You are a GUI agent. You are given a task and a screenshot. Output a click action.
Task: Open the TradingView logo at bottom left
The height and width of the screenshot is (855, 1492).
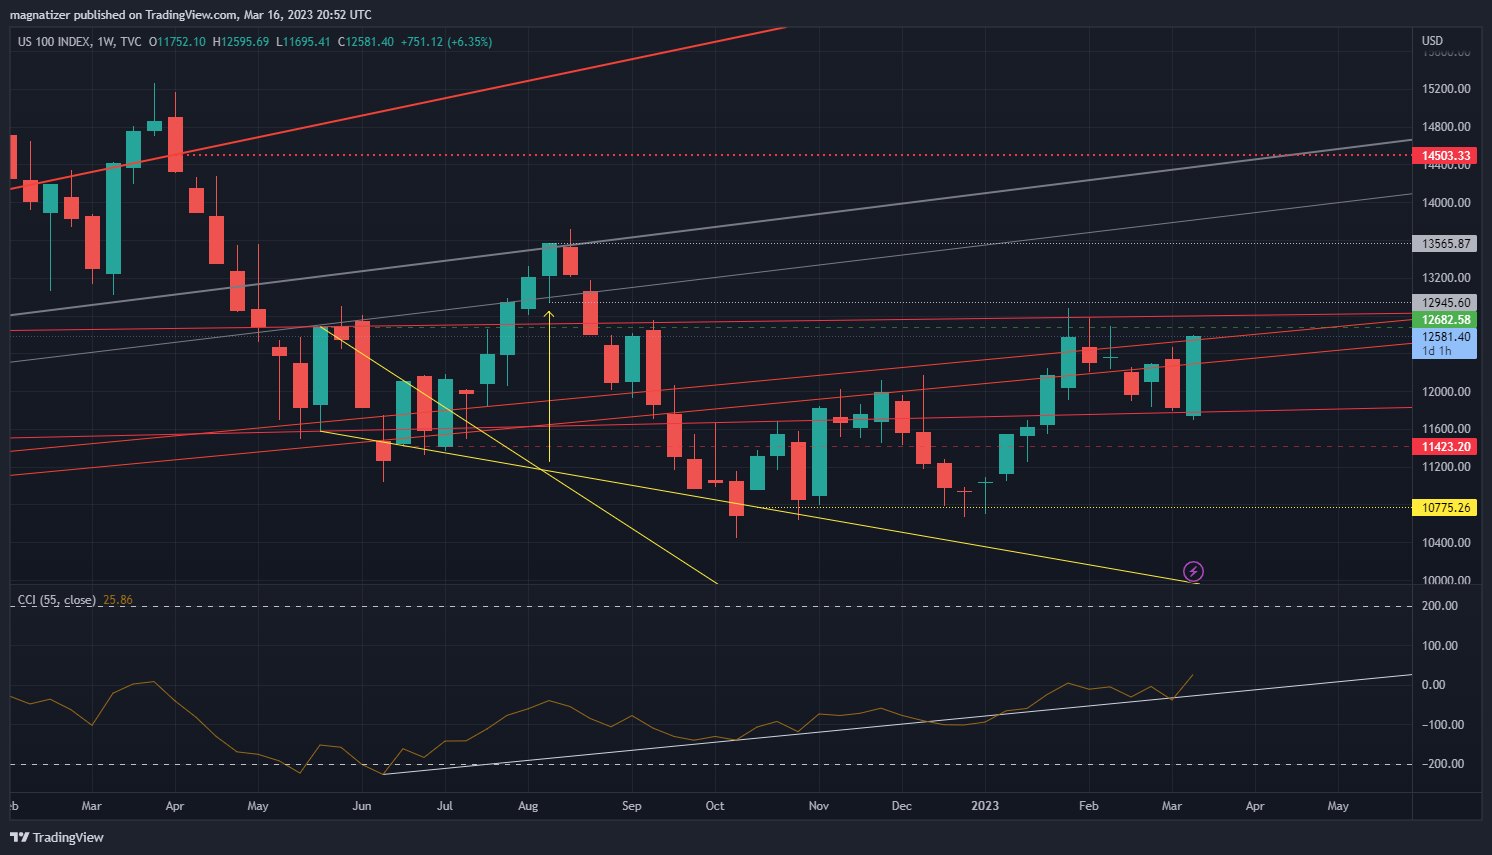click(x=57, y=837)
